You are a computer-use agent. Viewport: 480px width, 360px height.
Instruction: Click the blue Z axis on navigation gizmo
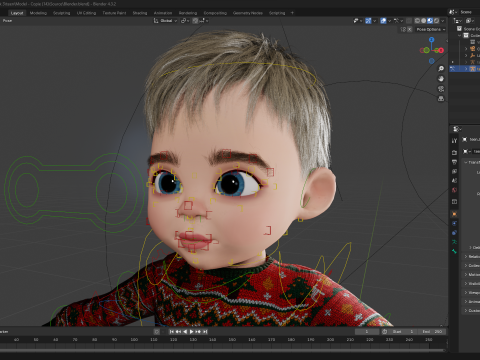[432, 40]
